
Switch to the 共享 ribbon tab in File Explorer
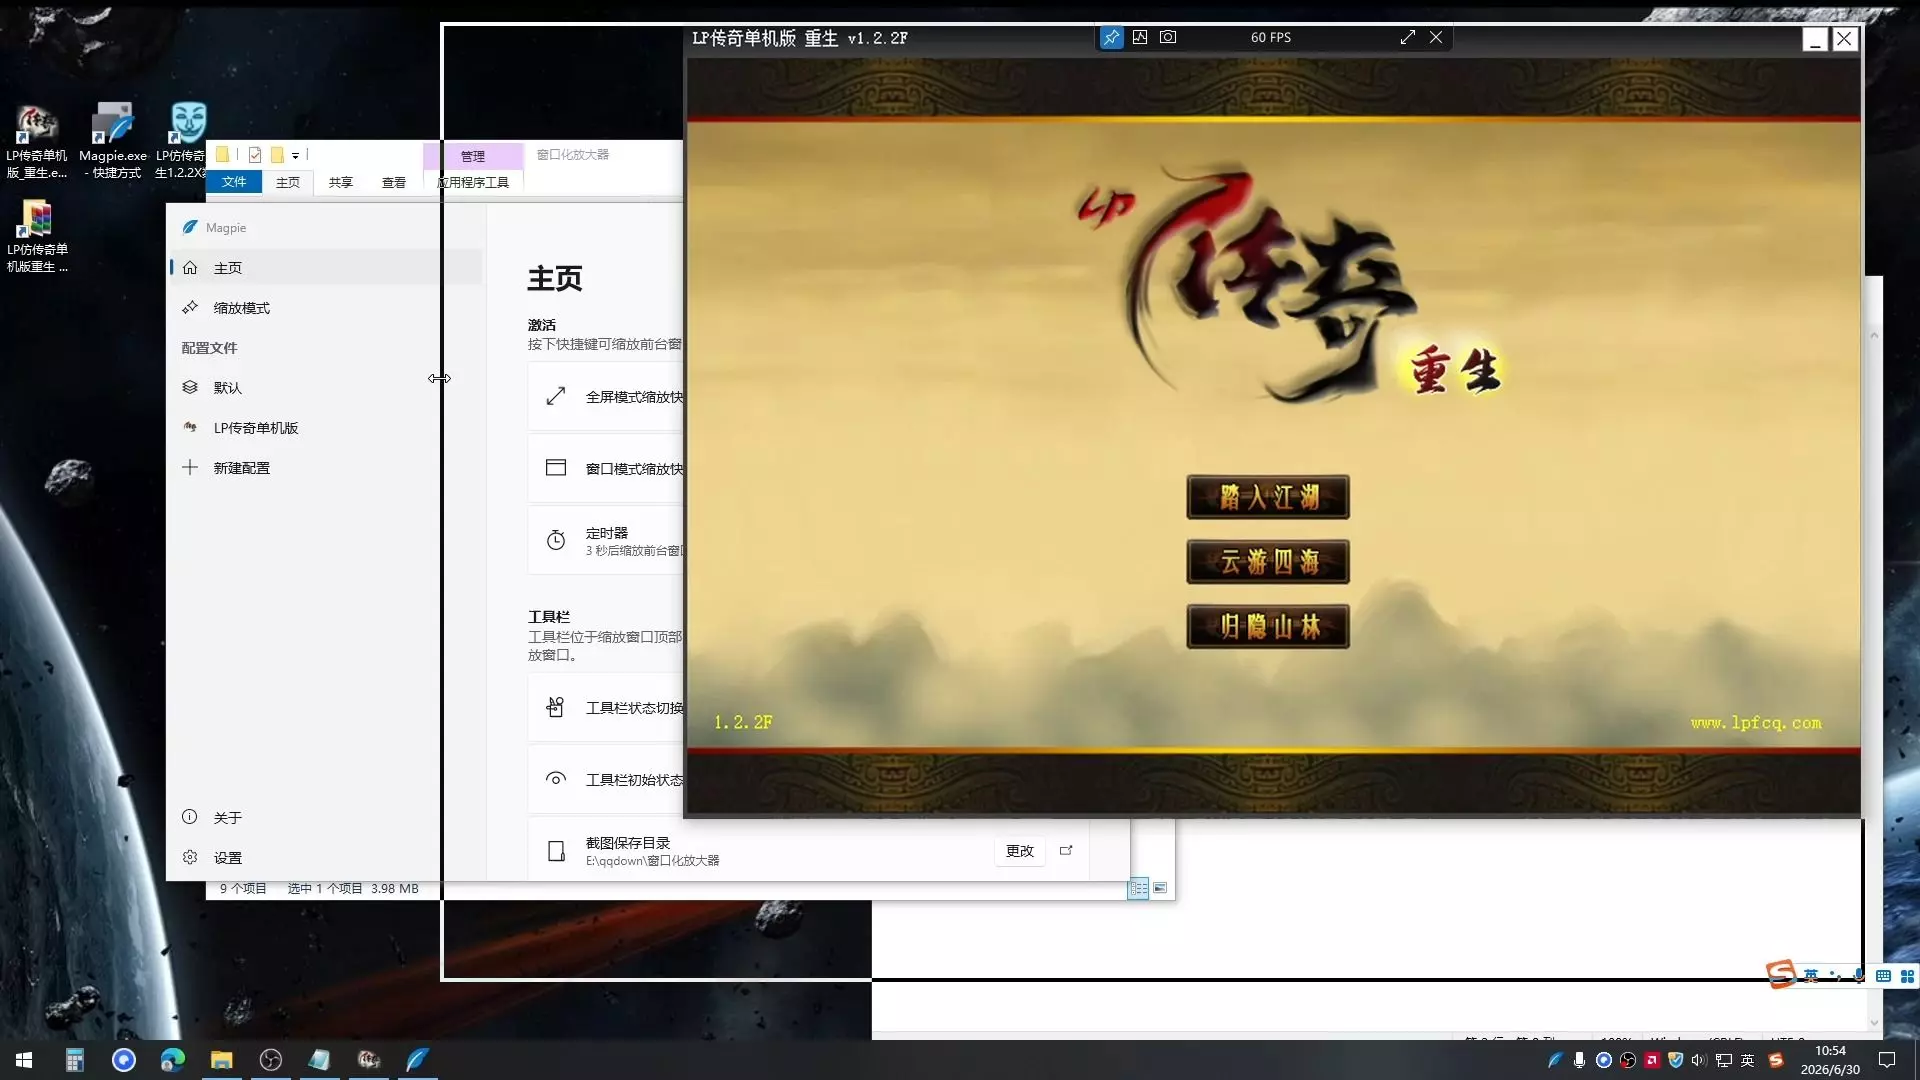point(341,182)
